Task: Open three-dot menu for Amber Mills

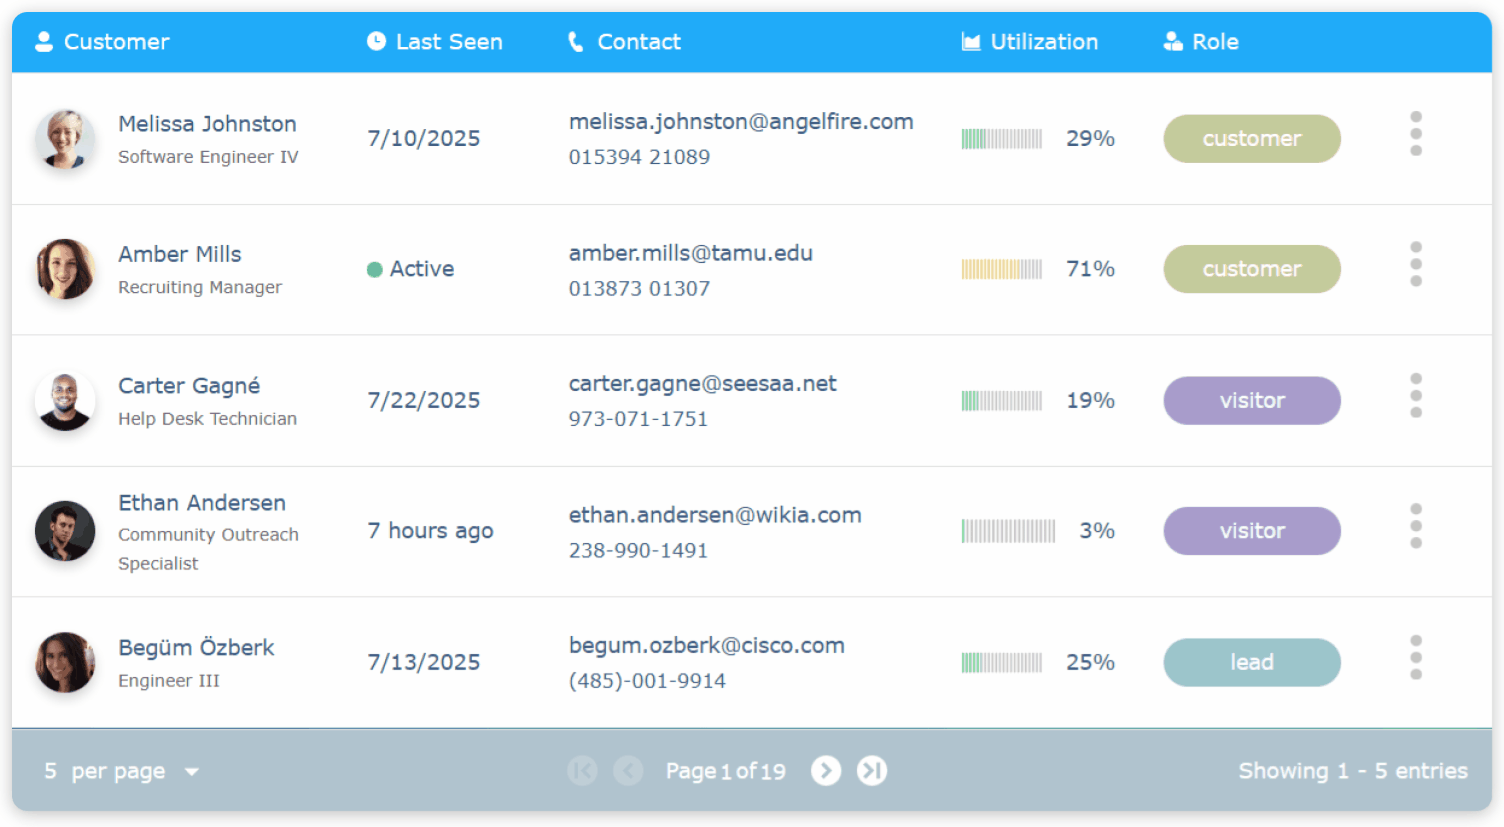Action: point(1415,265)
